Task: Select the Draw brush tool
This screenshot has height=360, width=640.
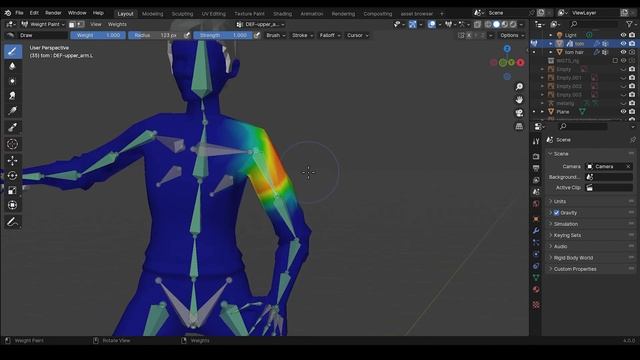Action: tap(12, 51)
